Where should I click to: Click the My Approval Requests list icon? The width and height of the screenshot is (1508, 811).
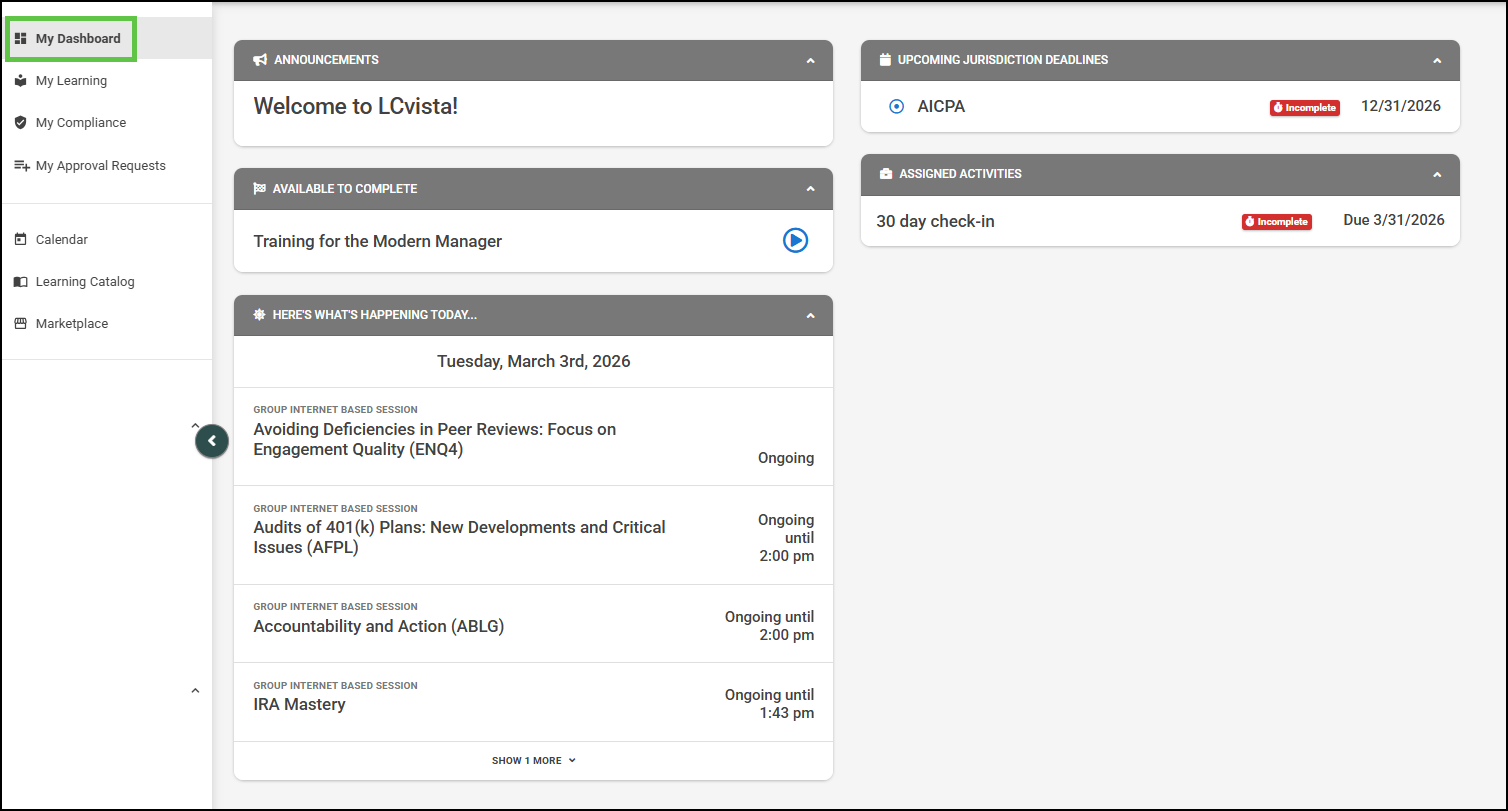click(x=21, y=166)
